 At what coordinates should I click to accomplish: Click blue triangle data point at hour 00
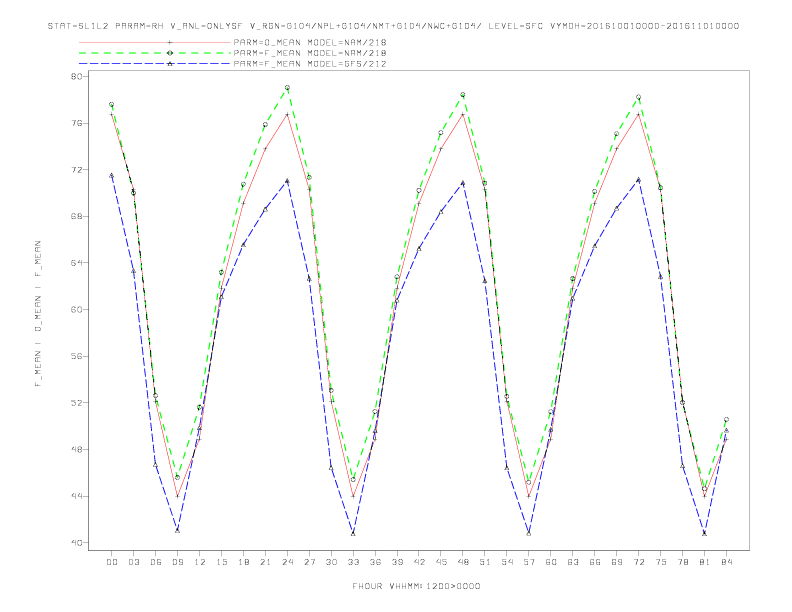pyautogui.click(x=112, y=176)
